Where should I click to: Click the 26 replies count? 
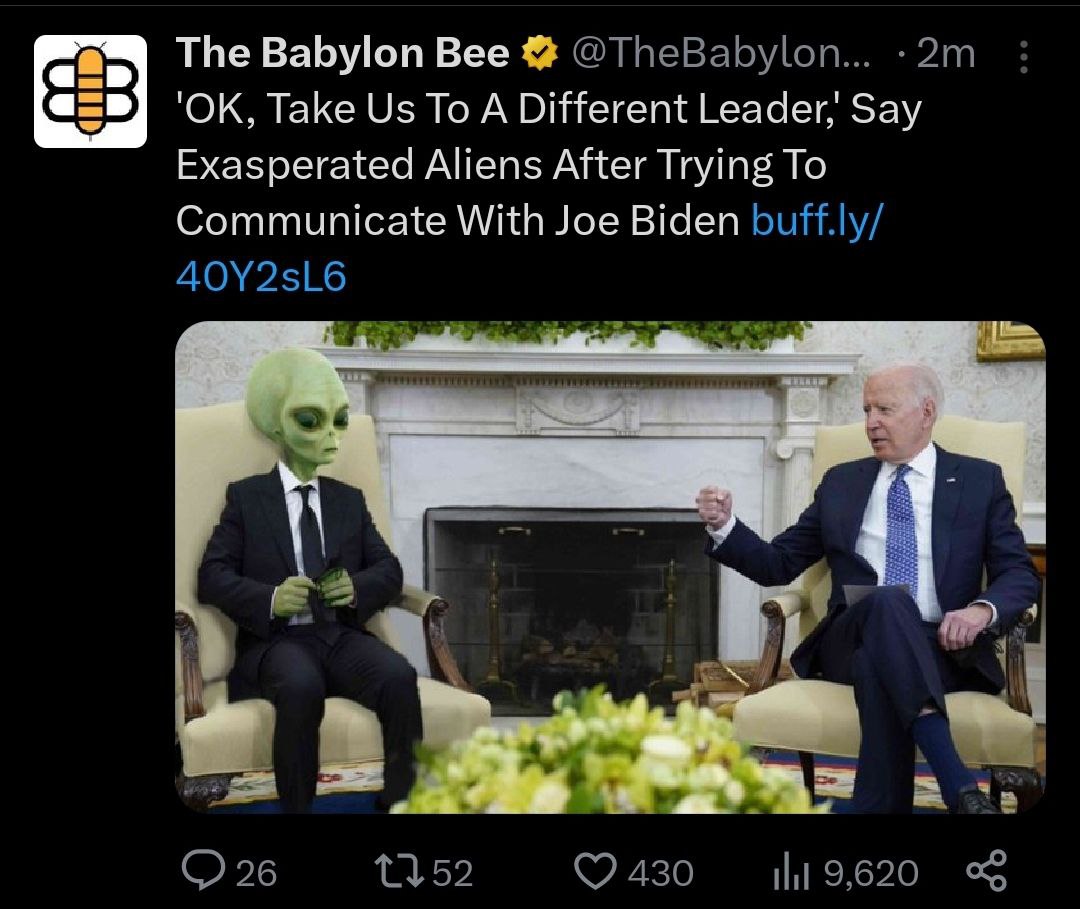tap(256, 873)
